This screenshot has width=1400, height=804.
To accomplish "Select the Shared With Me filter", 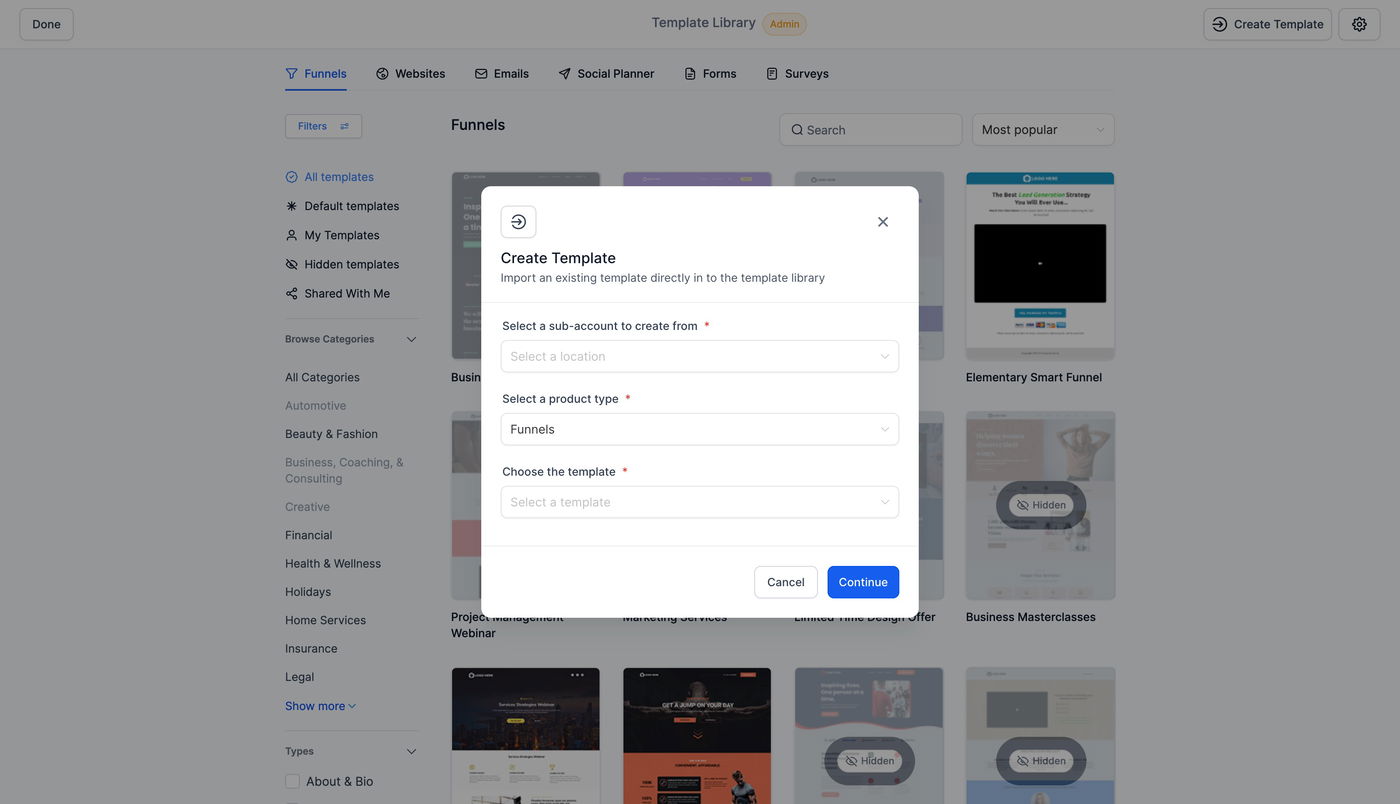I will tap(337, 293).
